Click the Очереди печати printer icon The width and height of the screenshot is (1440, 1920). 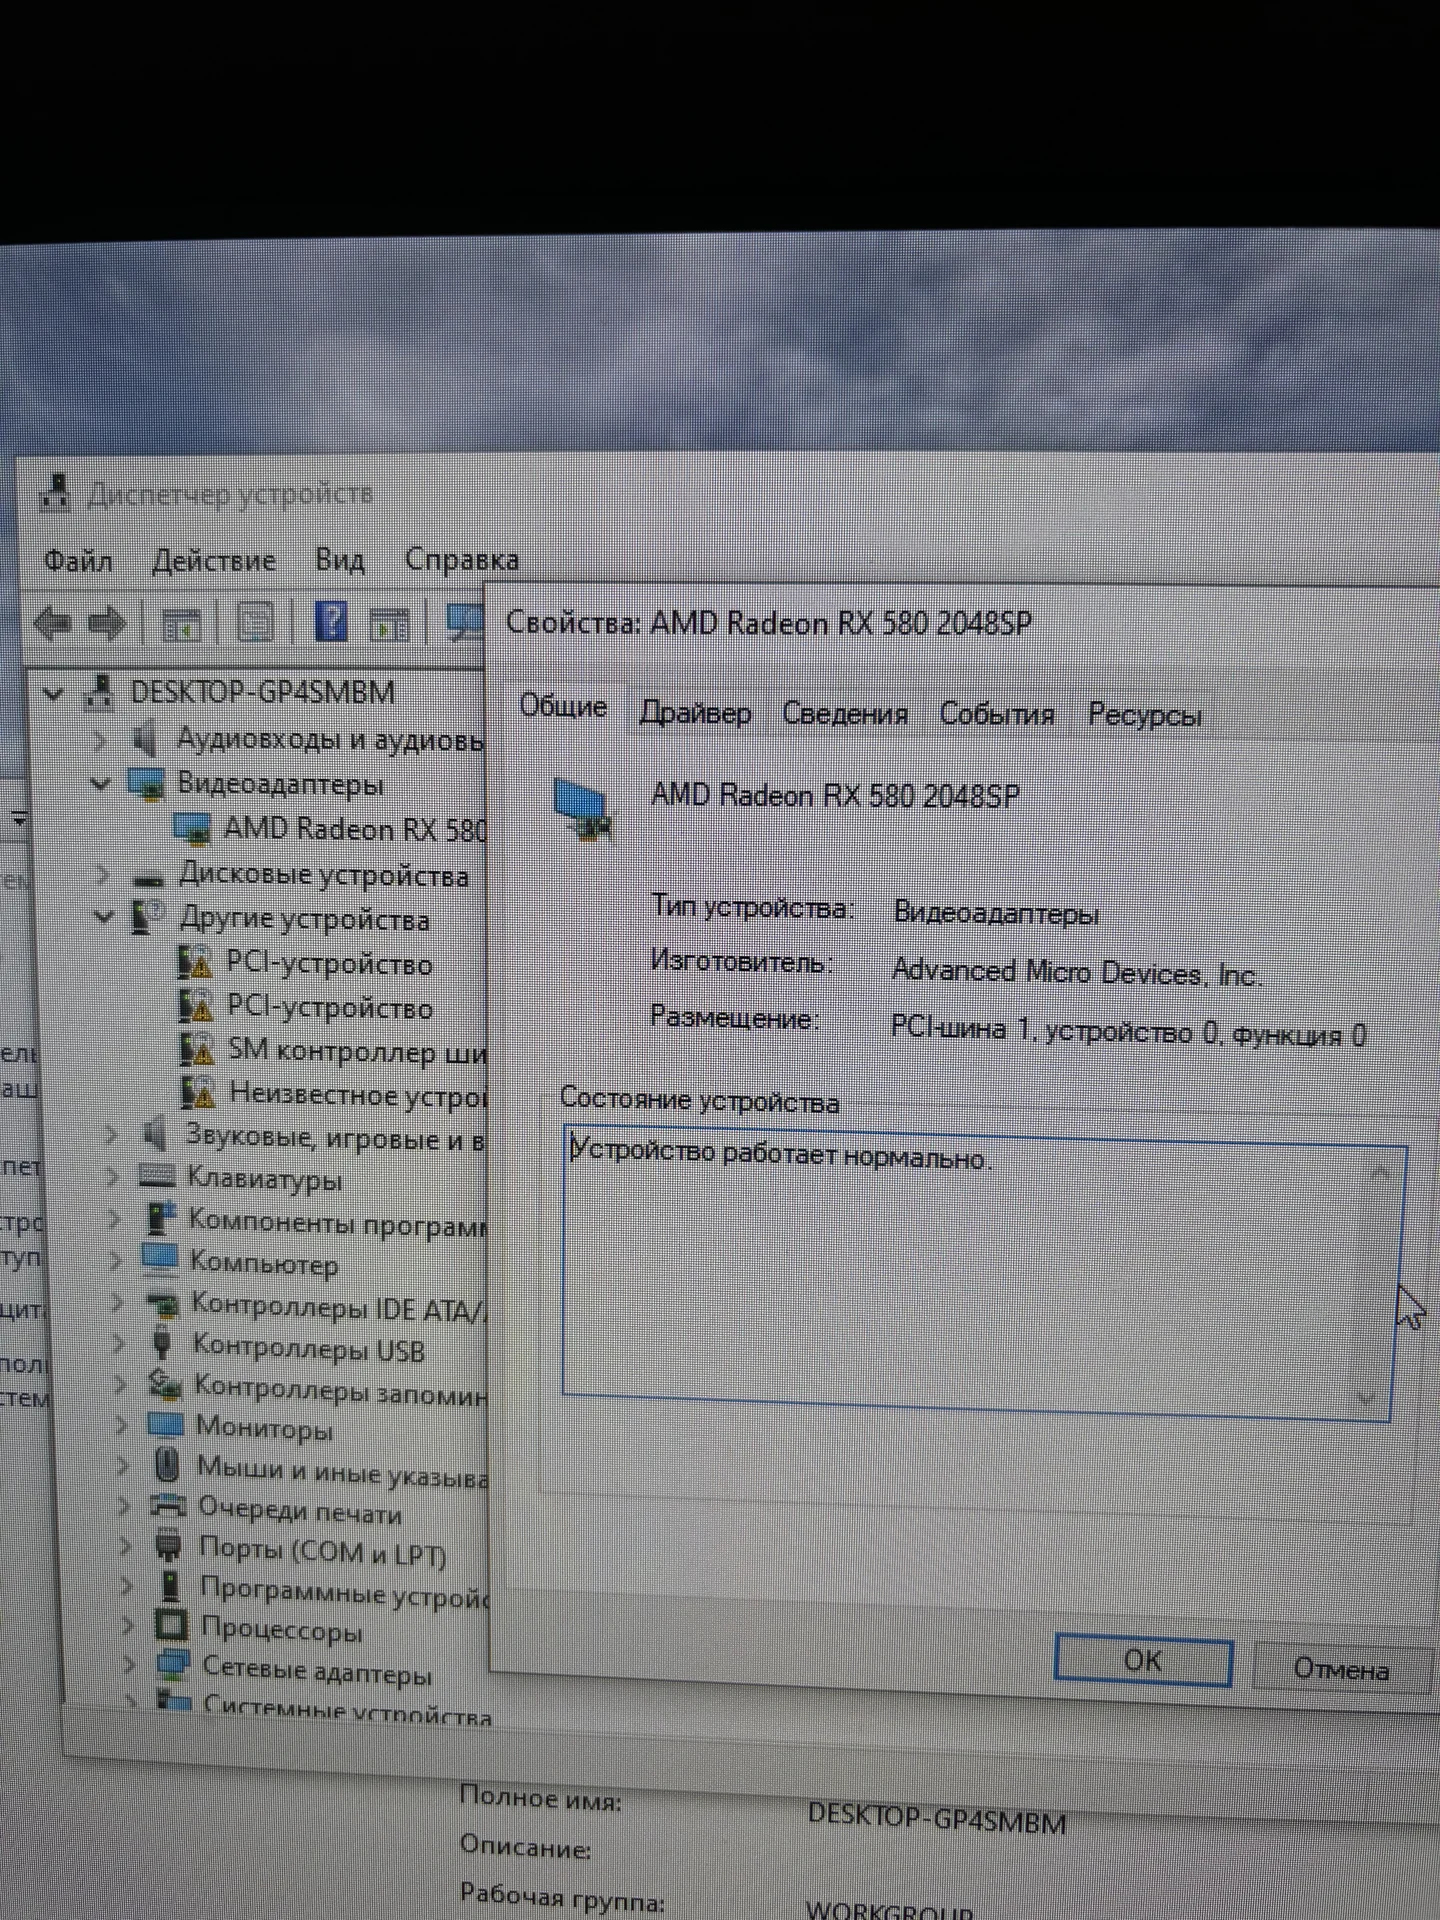click(168, 1506)
